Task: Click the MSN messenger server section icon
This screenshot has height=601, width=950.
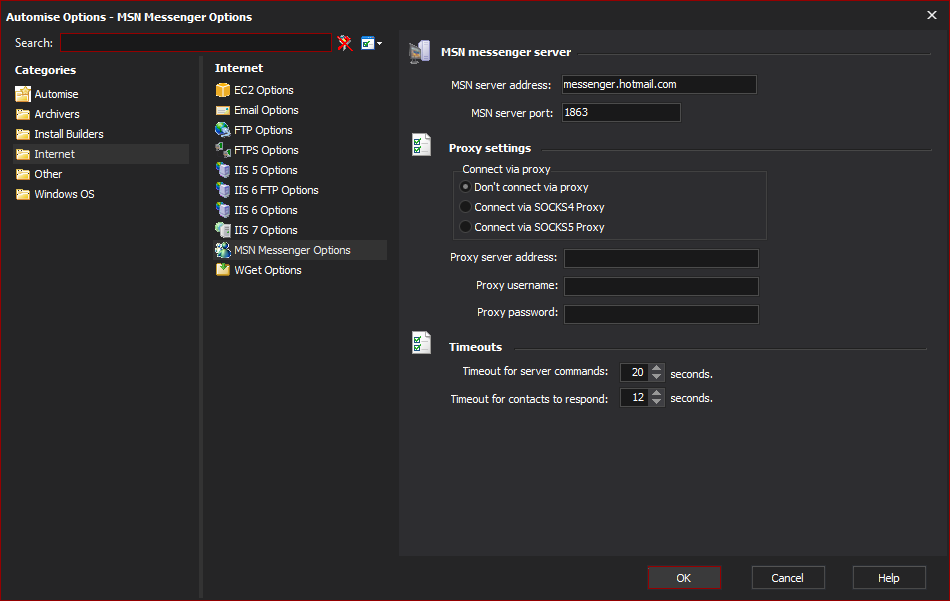Action: pyautogui.click(x=420, y=52)
